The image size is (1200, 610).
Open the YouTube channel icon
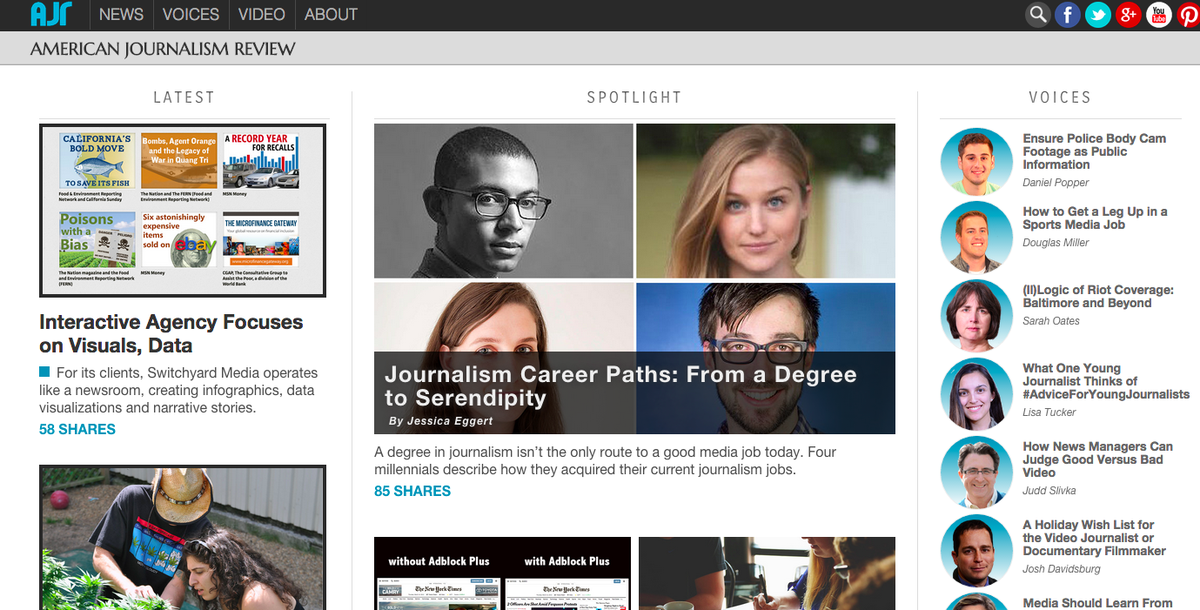click(1159, 14)
